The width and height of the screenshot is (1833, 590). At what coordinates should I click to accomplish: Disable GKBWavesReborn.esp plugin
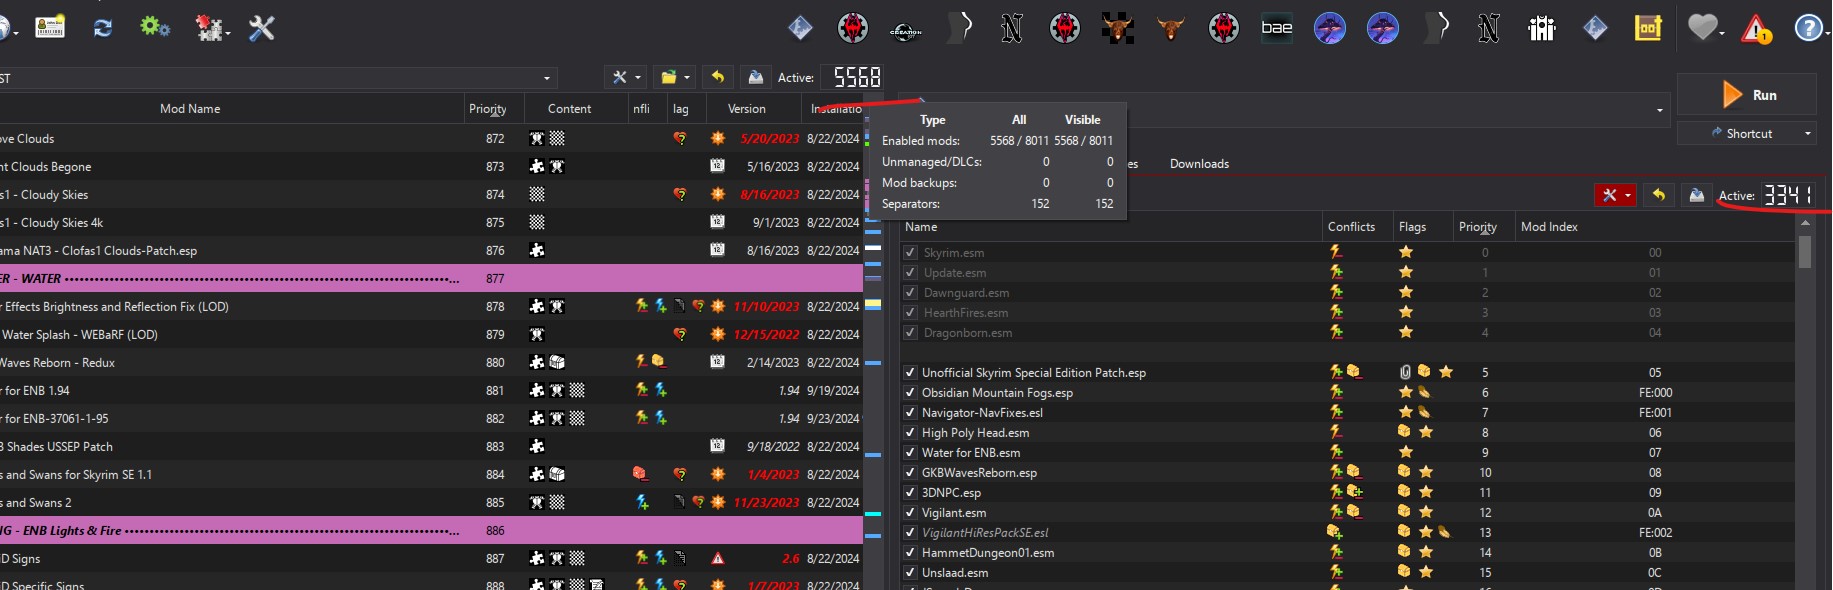[x=910, y=472]
